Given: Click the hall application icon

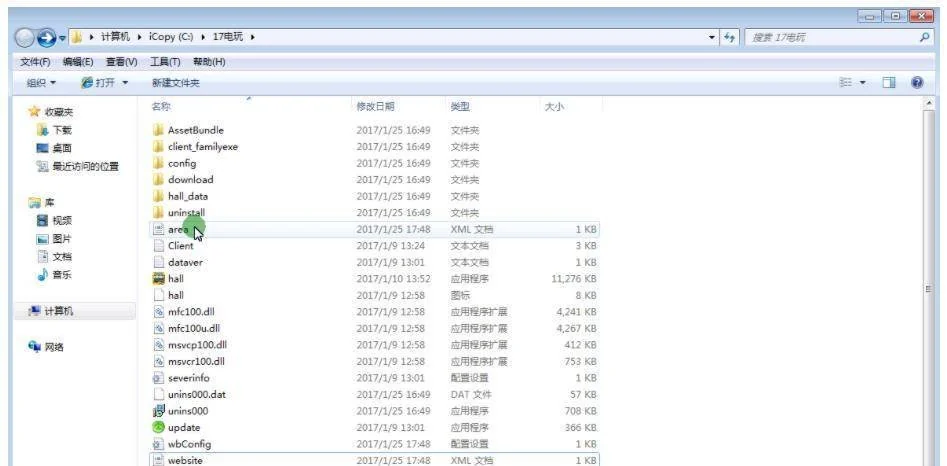Looking at the screenshot, I should point(158,279).
